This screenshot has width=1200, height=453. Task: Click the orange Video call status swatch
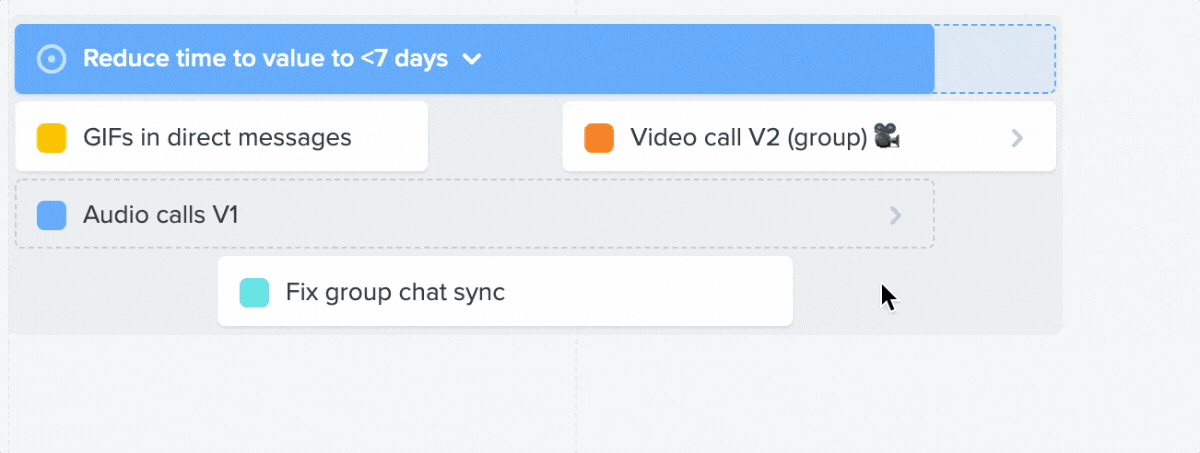598,137
